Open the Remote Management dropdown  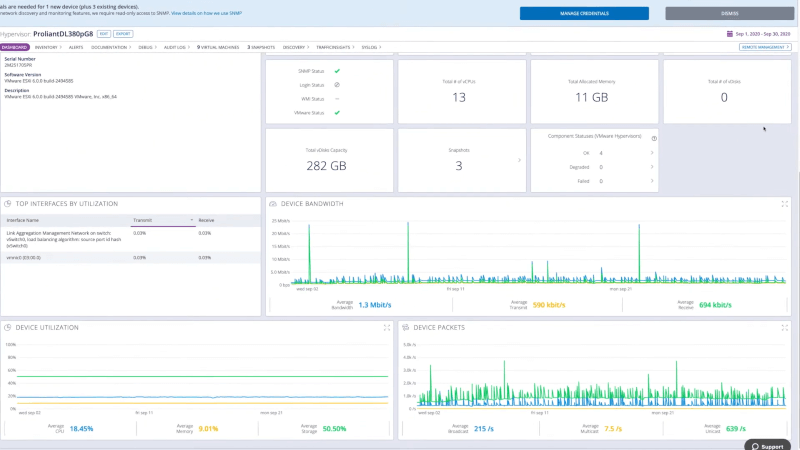click(x=765, y=47)
